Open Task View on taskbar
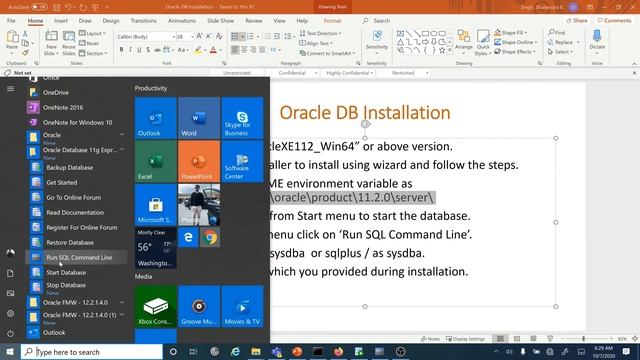The width and height of the screenshot is (640, 360). pos(193,351)
